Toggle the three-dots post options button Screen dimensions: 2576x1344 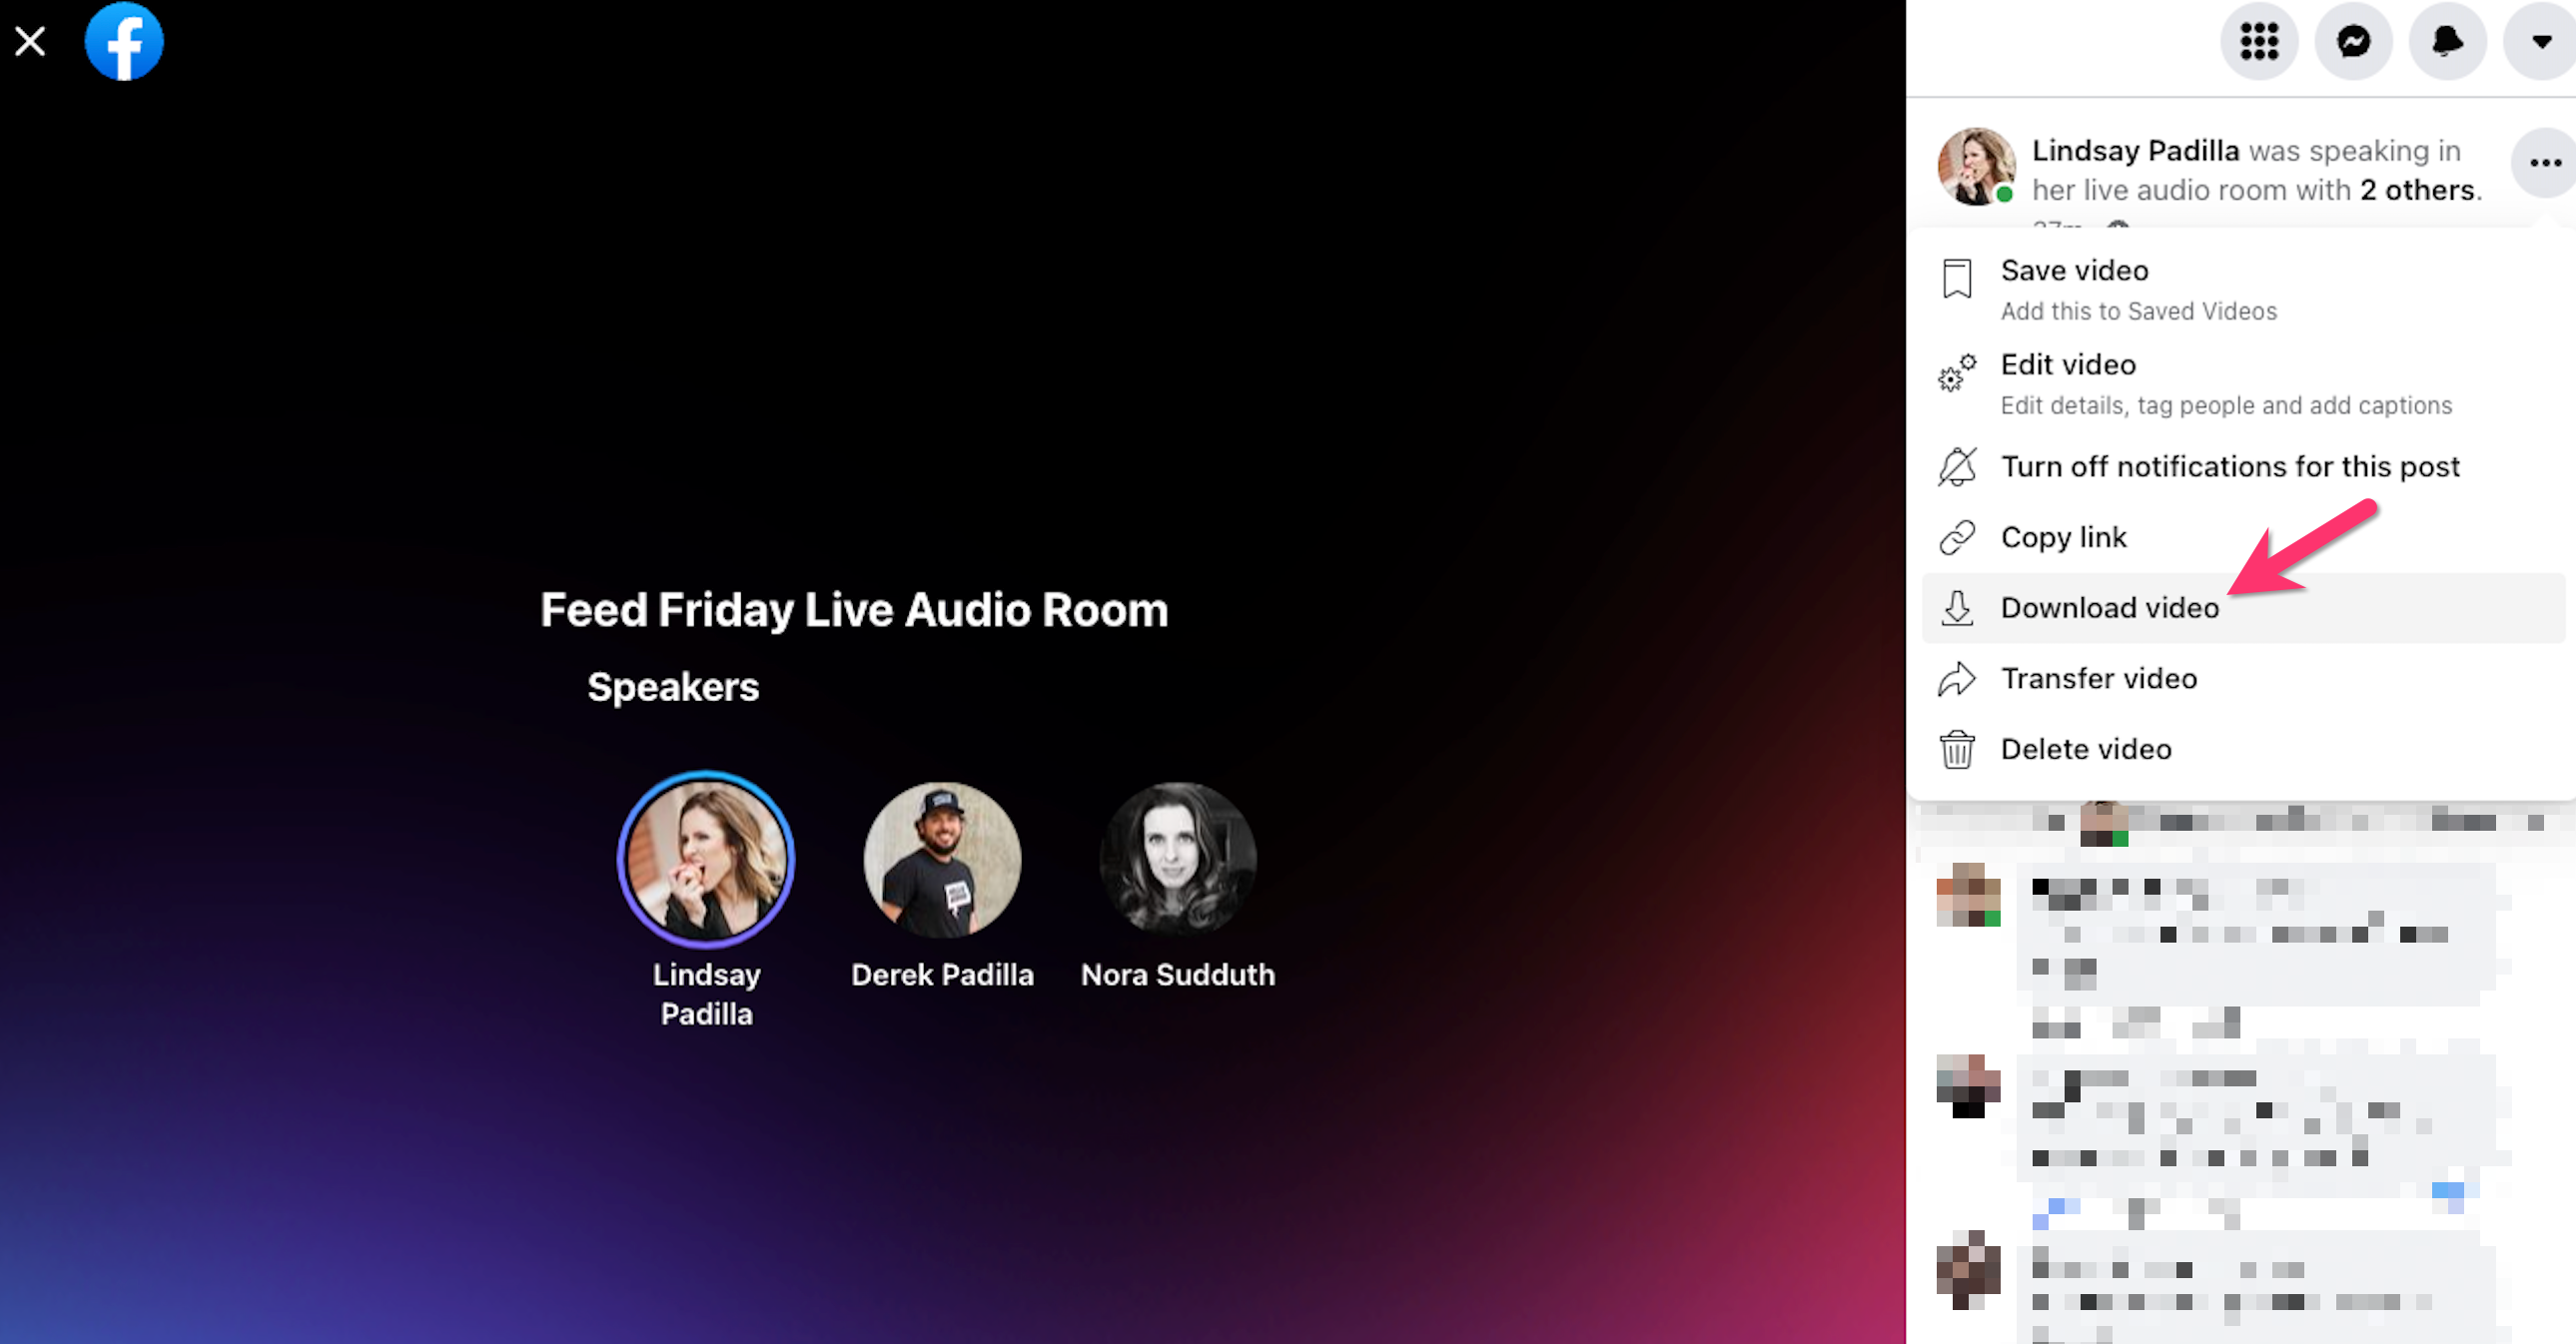(2544, 163)
